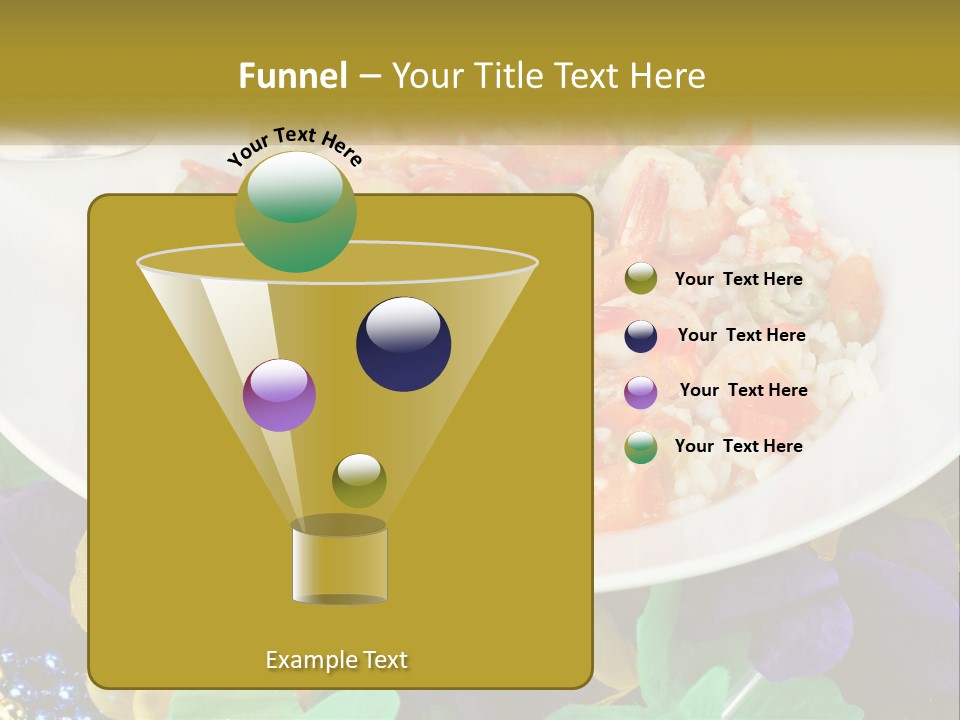Click 'Your Text Here' beside the green bullet
The height and width of the screenshot is (720, 960).
tap(738, 446)
